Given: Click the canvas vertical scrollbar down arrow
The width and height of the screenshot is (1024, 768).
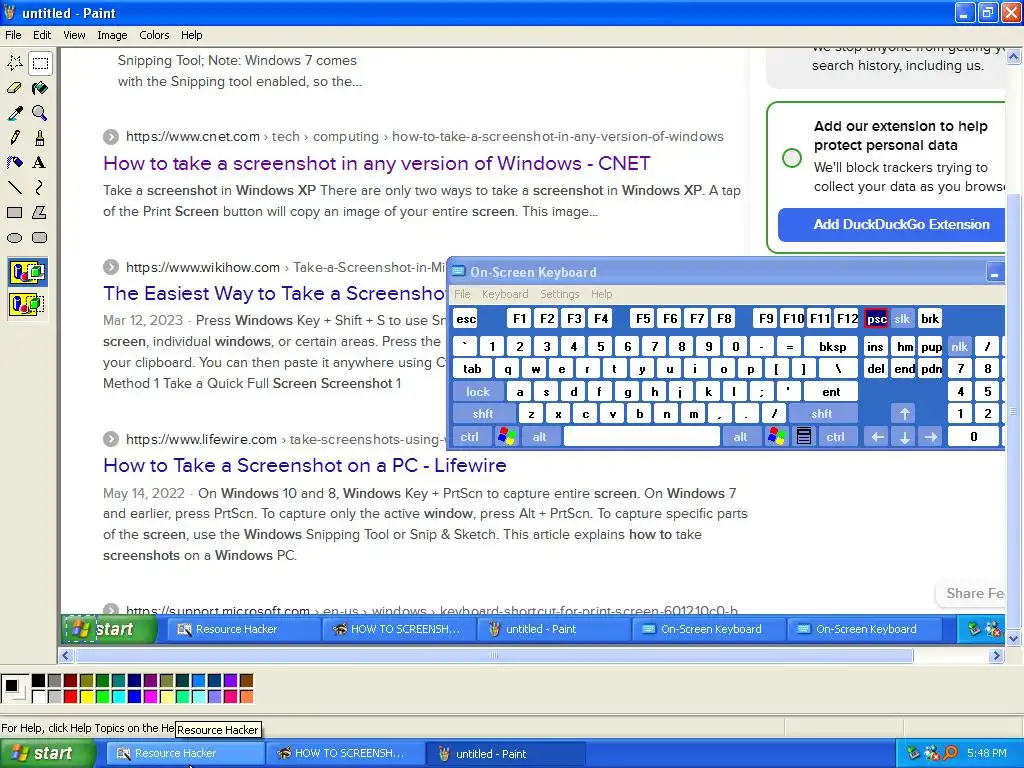Looking at the screenshot, I should pyautogui.click(x=1014, y=639).
